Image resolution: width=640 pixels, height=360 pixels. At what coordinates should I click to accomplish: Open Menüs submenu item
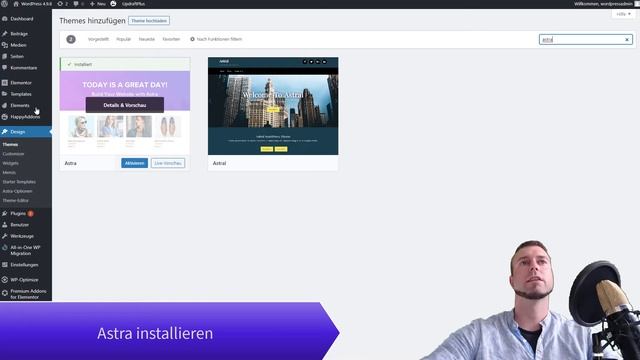click(9, 173)
